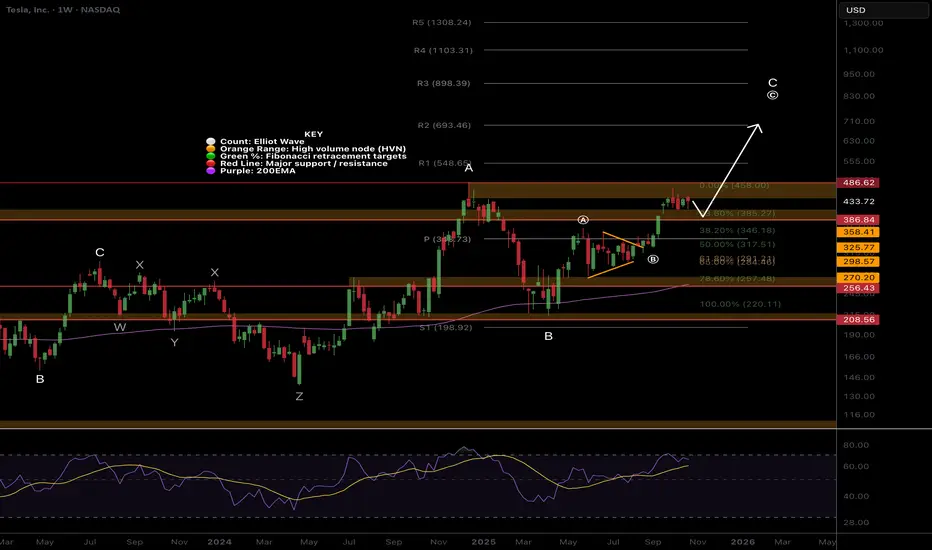This screenshot has height=550, width=932.
Task: Click the 950.00 price axis label
Action: coord(859,74)
